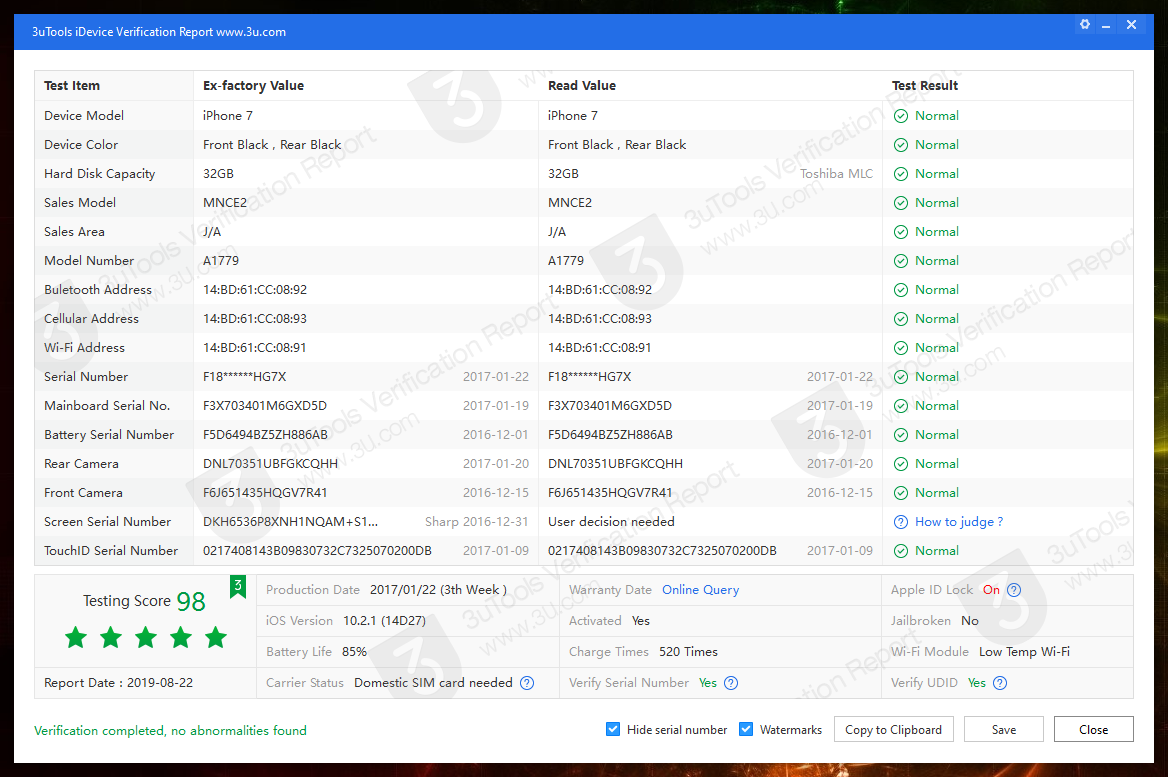
Task: Click the help icon next to Carrier Status
Action: pos(527,683)
